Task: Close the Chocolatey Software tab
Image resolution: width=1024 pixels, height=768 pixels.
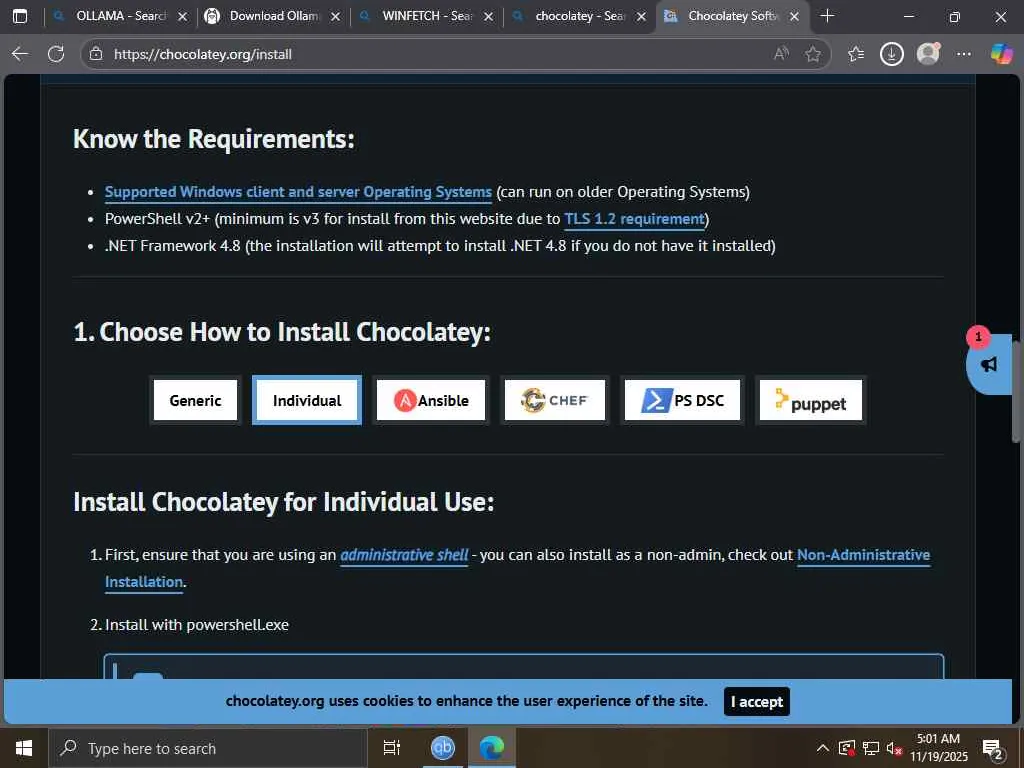Action: click(794, 17)
